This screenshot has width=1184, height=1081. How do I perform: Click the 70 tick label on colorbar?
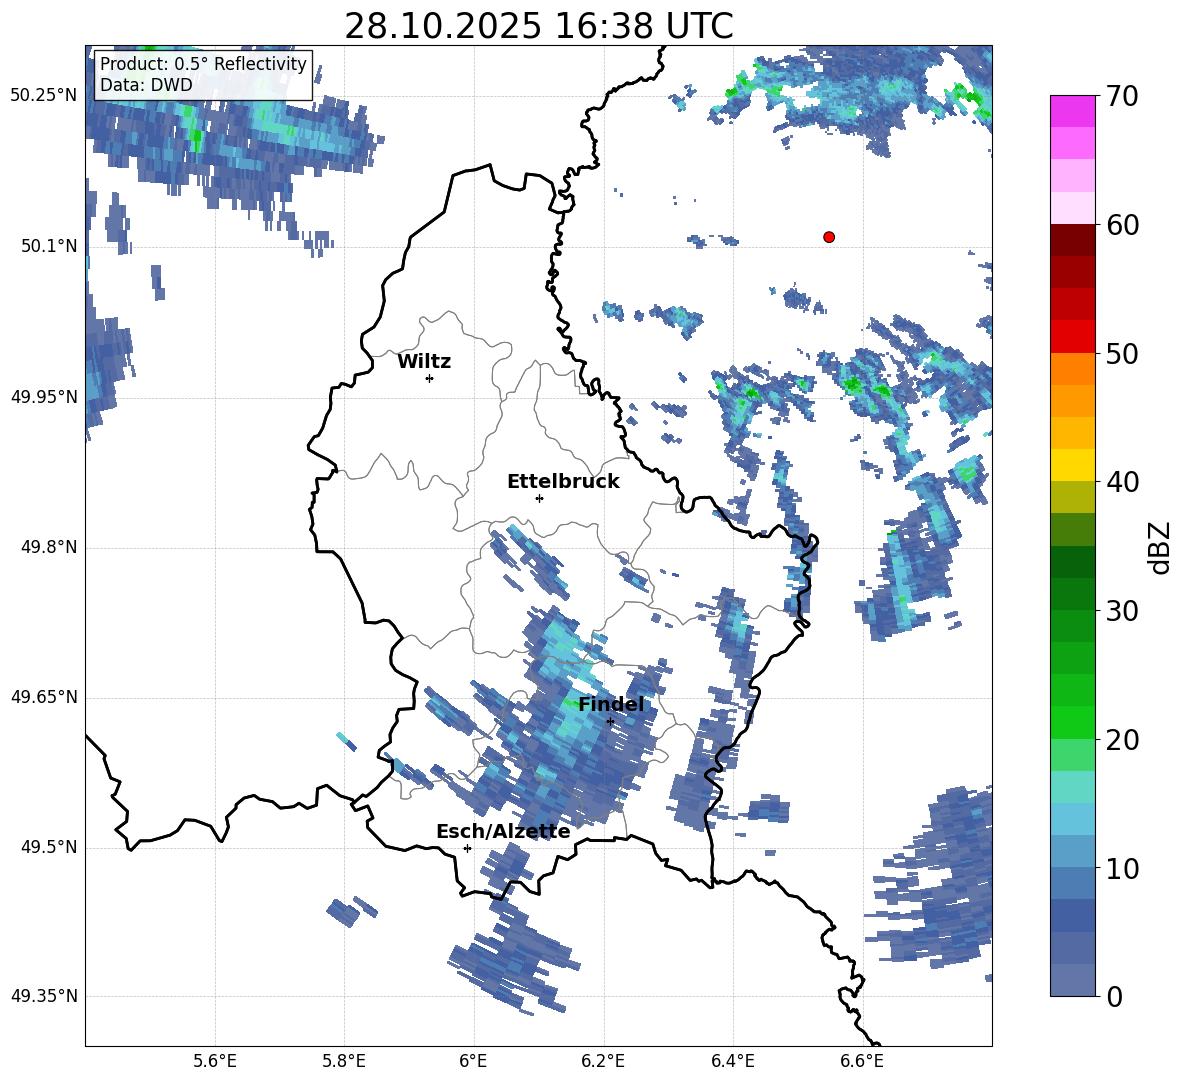point(1122,96)
